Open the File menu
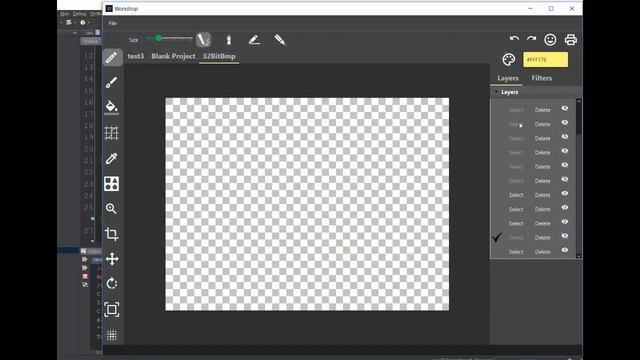The height and width of the screenshot is (360, 640). tap(113, 23)
